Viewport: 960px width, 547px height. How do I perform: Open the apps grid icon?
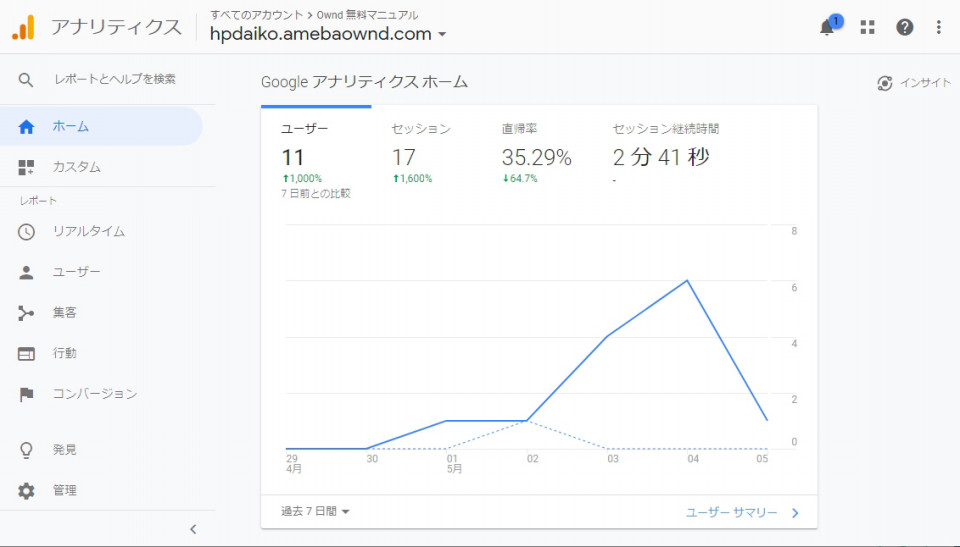pos(868,27)
